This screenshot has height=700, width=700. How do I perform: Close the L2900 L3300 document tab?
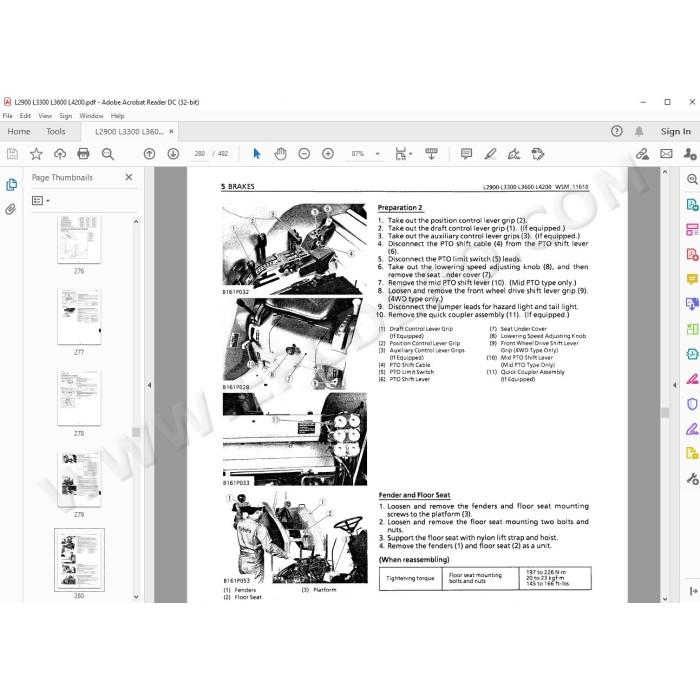point(171,132)
